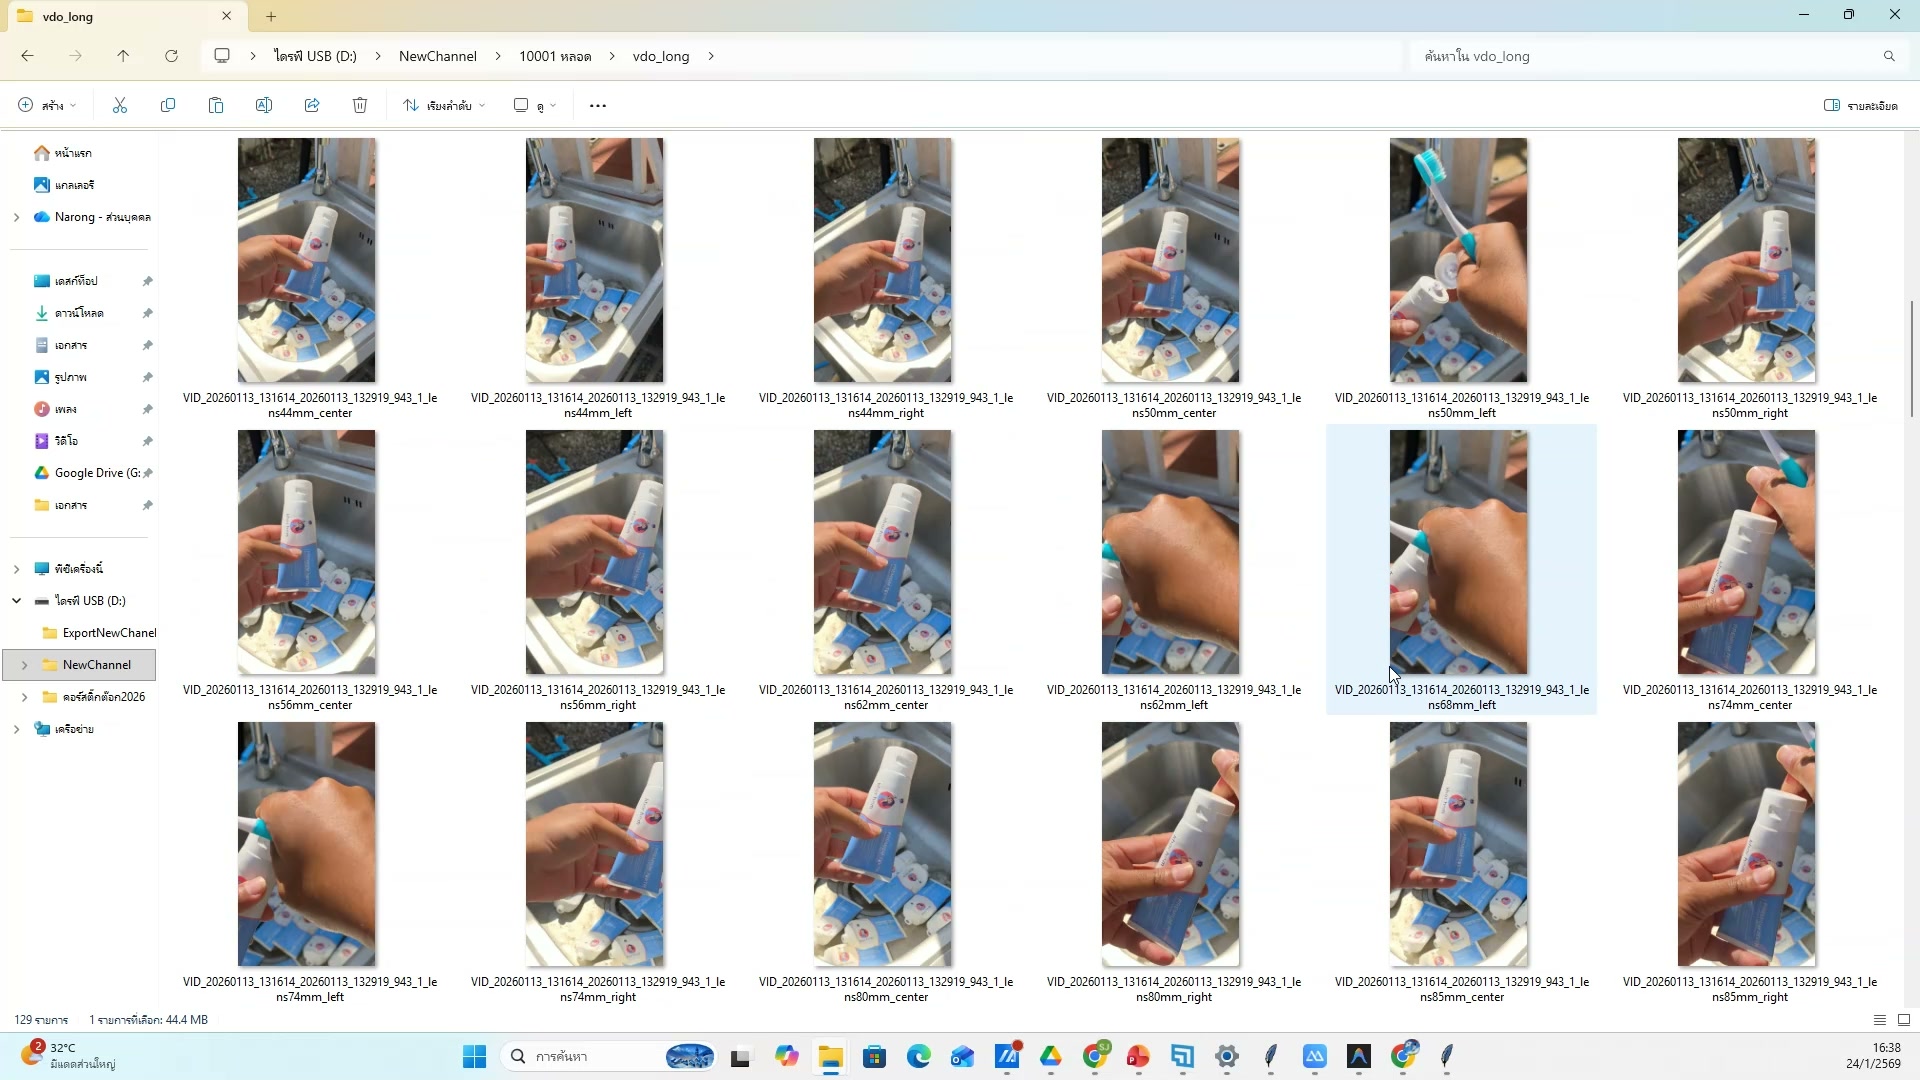Expand the Narong OneDrive tree node
1920x1080 pixels.
pyautogui.click(x=16, y=217)
